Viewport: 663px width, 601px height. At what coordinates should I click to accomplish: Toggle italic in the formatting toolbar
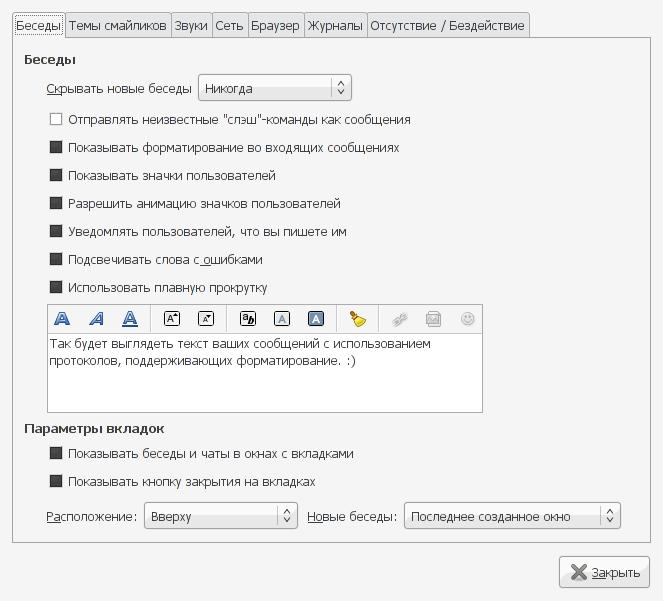click(96, 319)
